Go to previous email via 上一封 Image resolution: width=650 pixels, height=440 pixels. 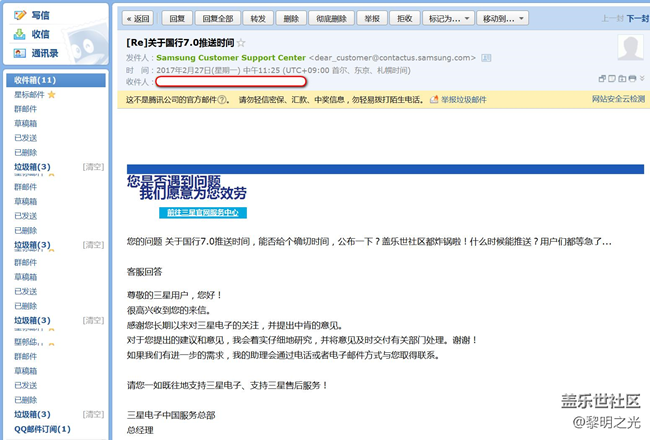coord(613,19)
